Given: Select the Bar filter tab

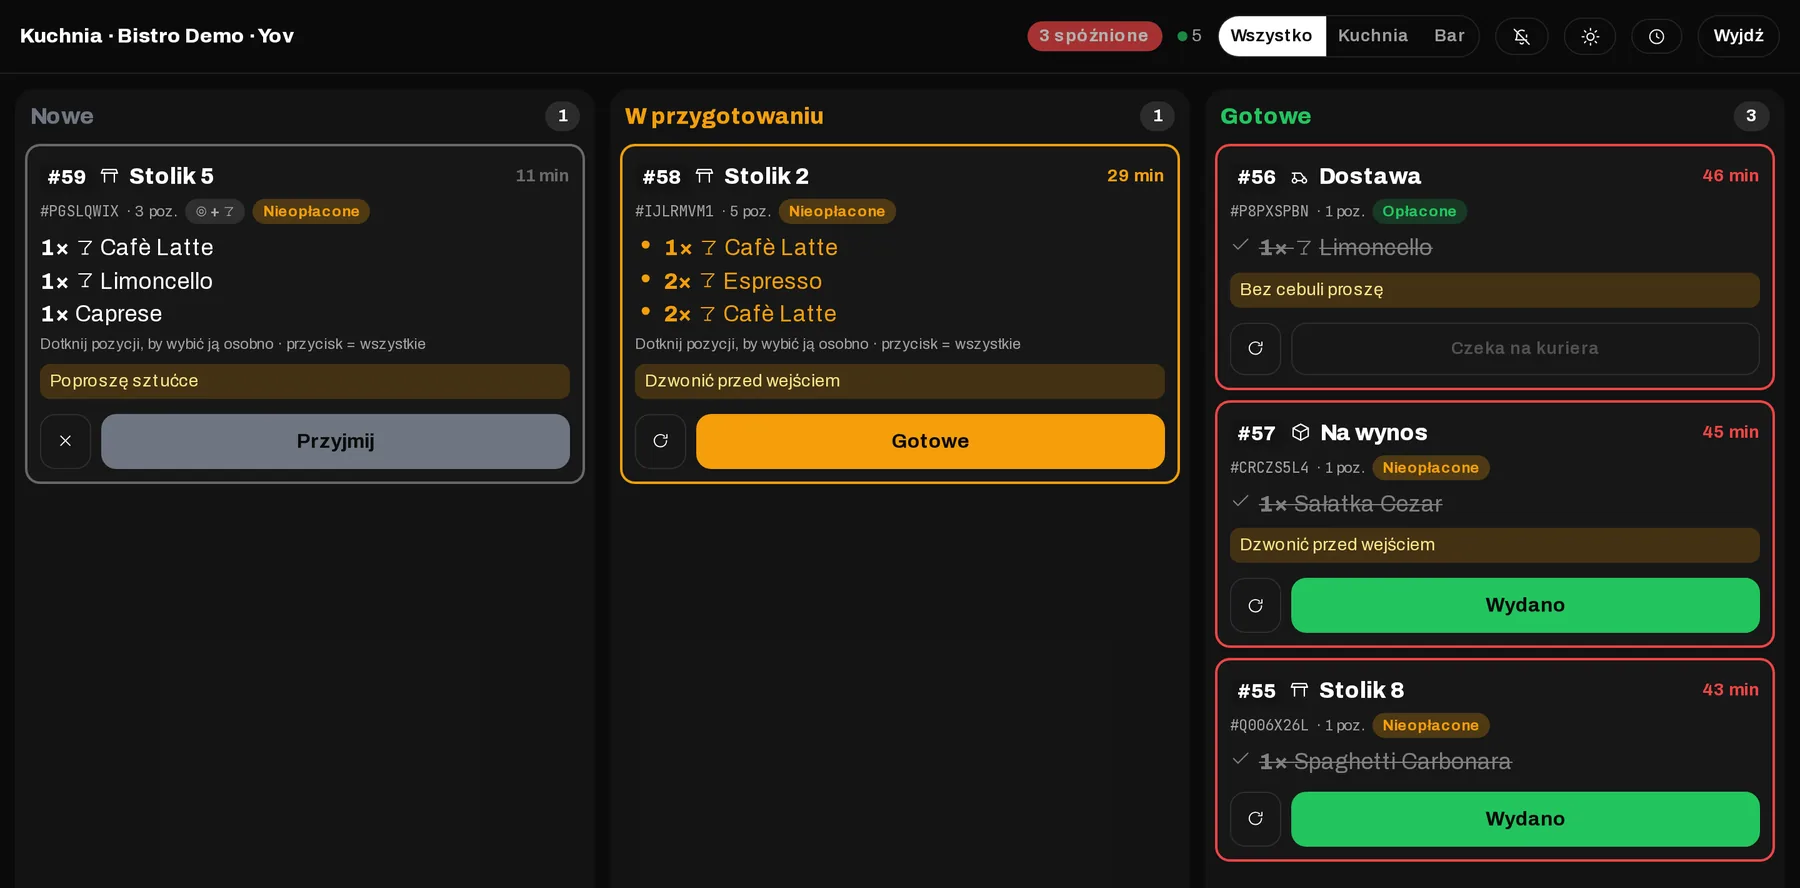Looking at the screenshot, I should [x=1449, y=36].
